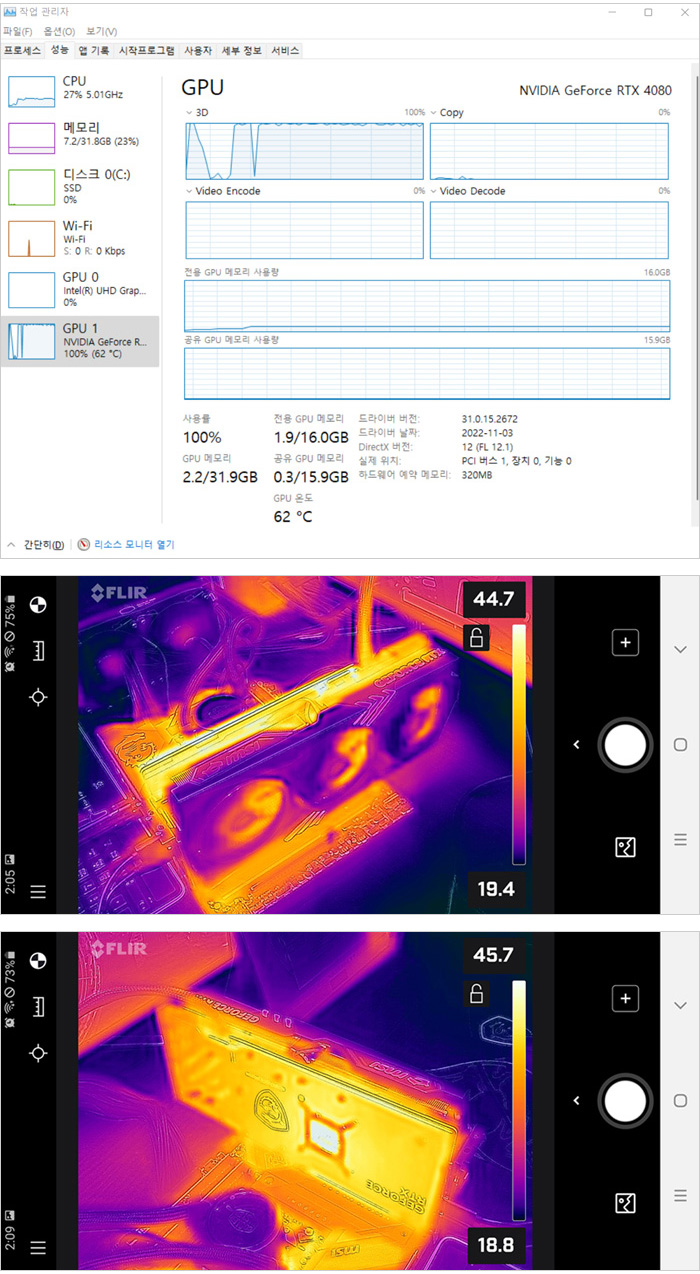
Task: Click the 공유 GPU 메모리 사용량 graph
Action: pos(427,372)
